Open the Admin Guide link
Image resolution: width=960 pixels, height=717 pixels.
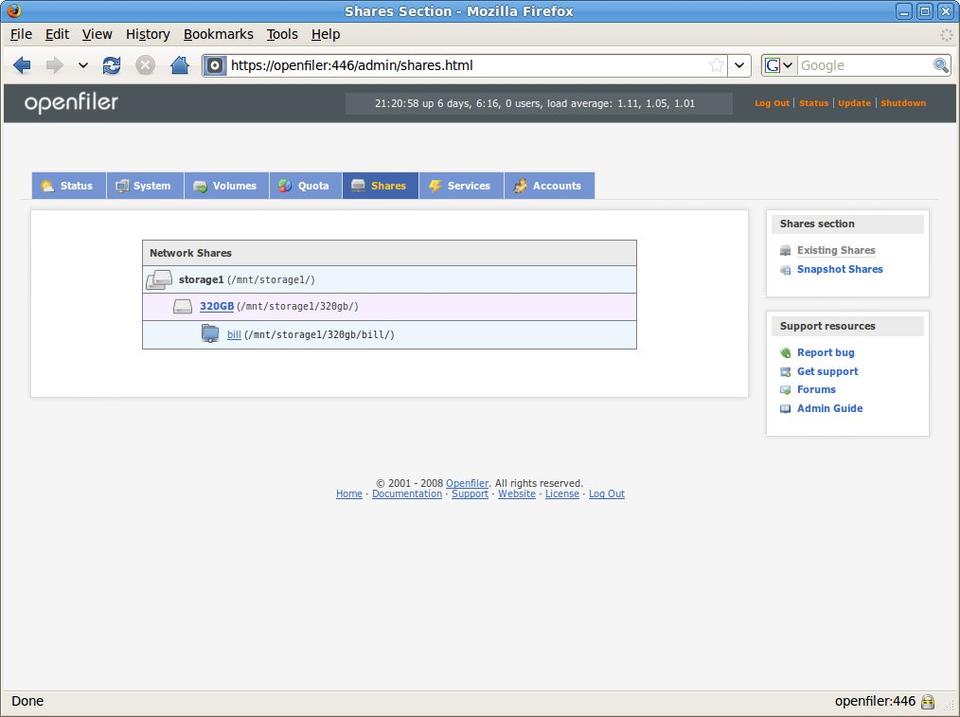point(829,409)
